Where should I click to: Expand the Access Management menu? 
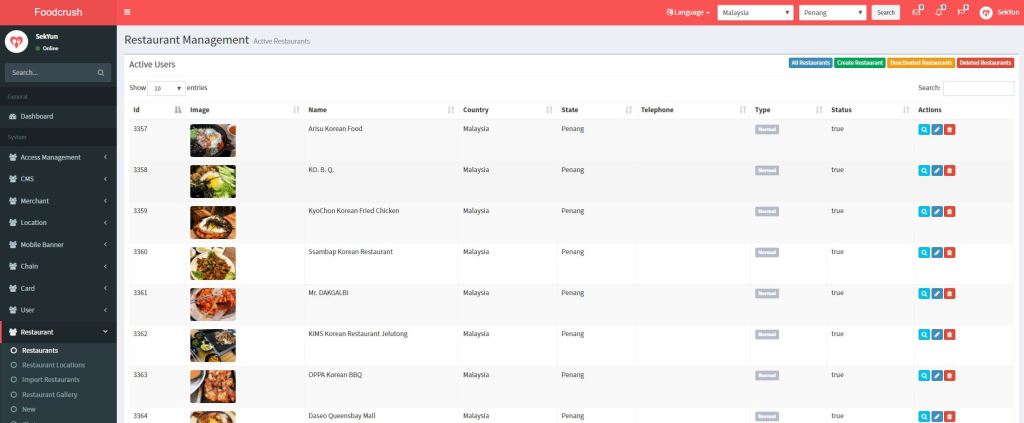57,157
